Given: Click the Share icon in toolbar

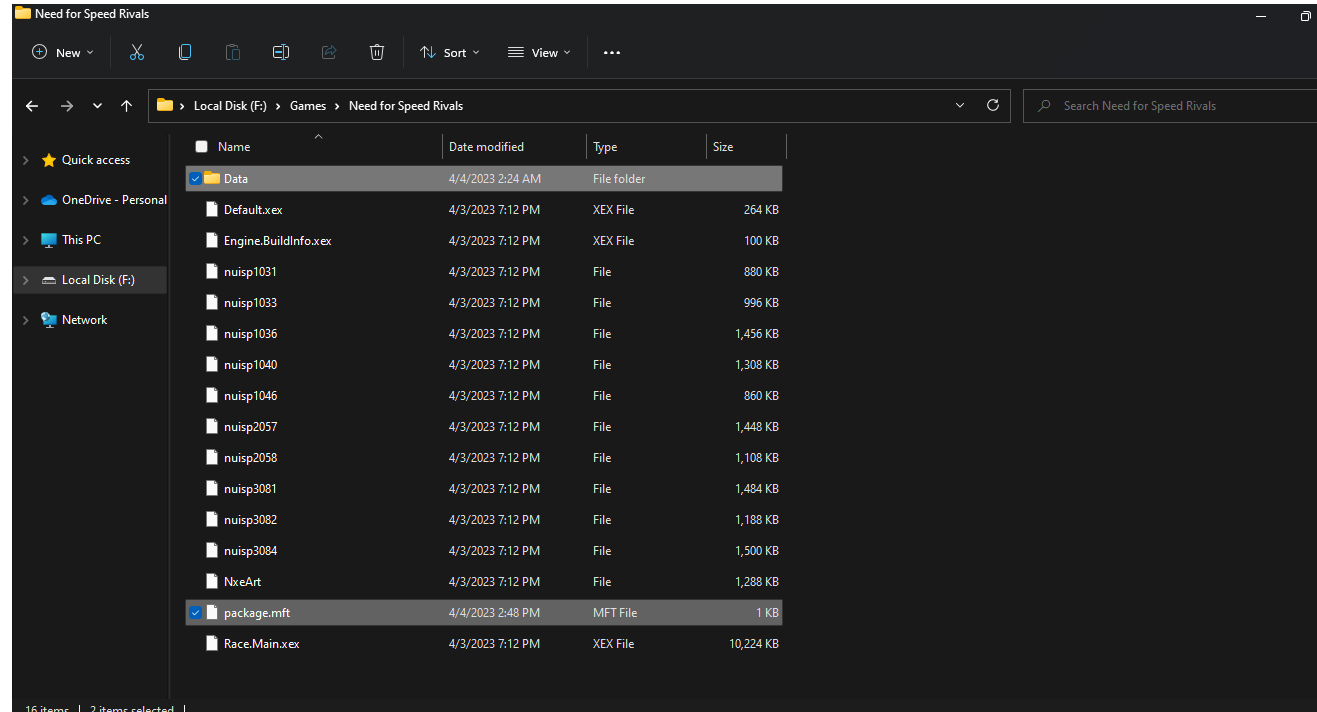Looking at the screenshot, I should (329, 52).
